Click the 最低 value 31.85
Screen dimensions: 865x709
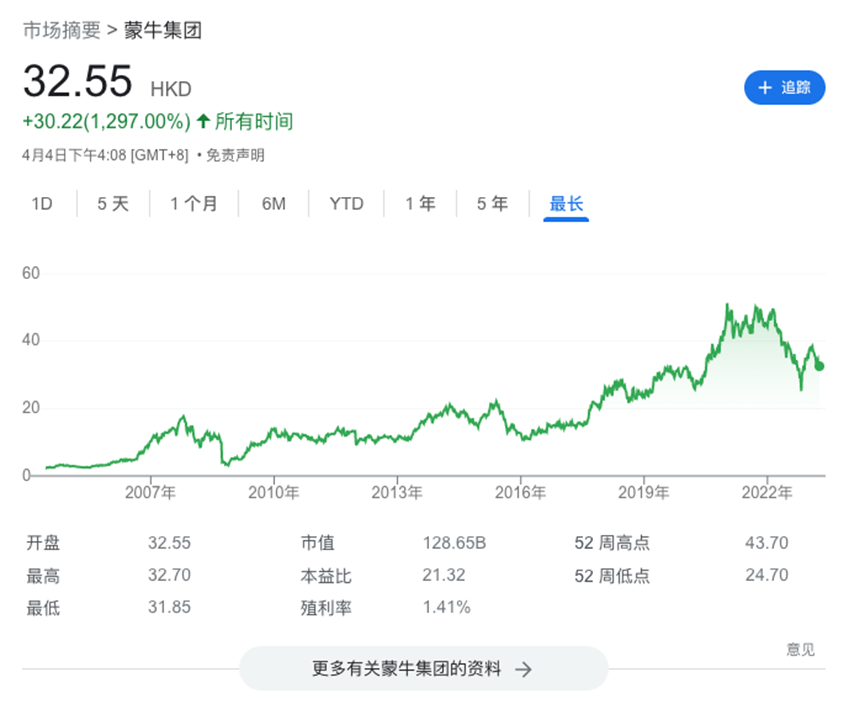click(x=169, y=607)
